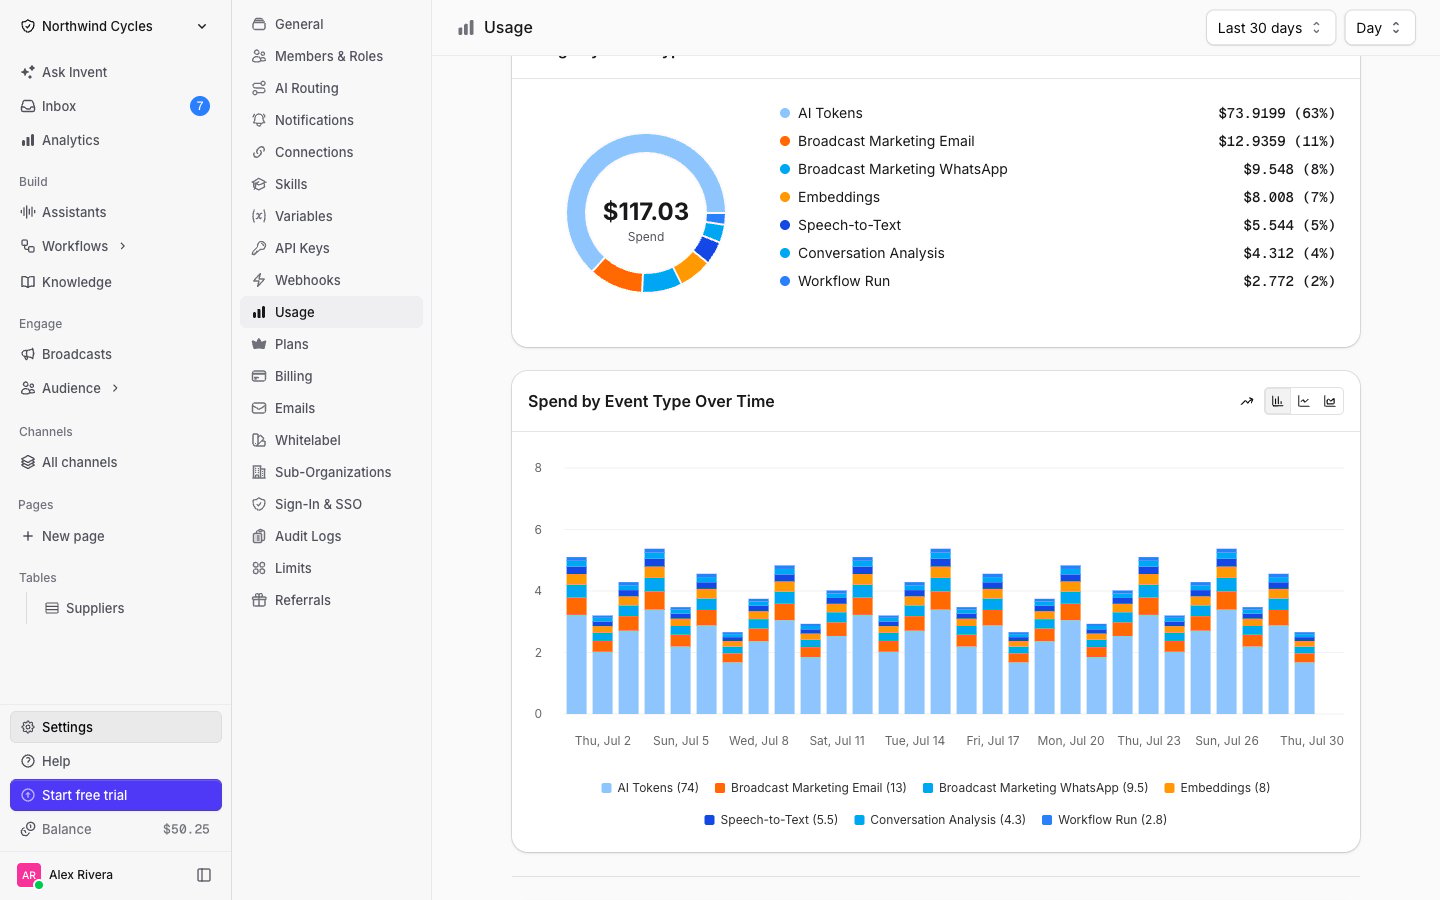Toggle Workflow Run (2.8) legend series
This screenshot has height=900, width=1440.
(x=1105, y=820)
